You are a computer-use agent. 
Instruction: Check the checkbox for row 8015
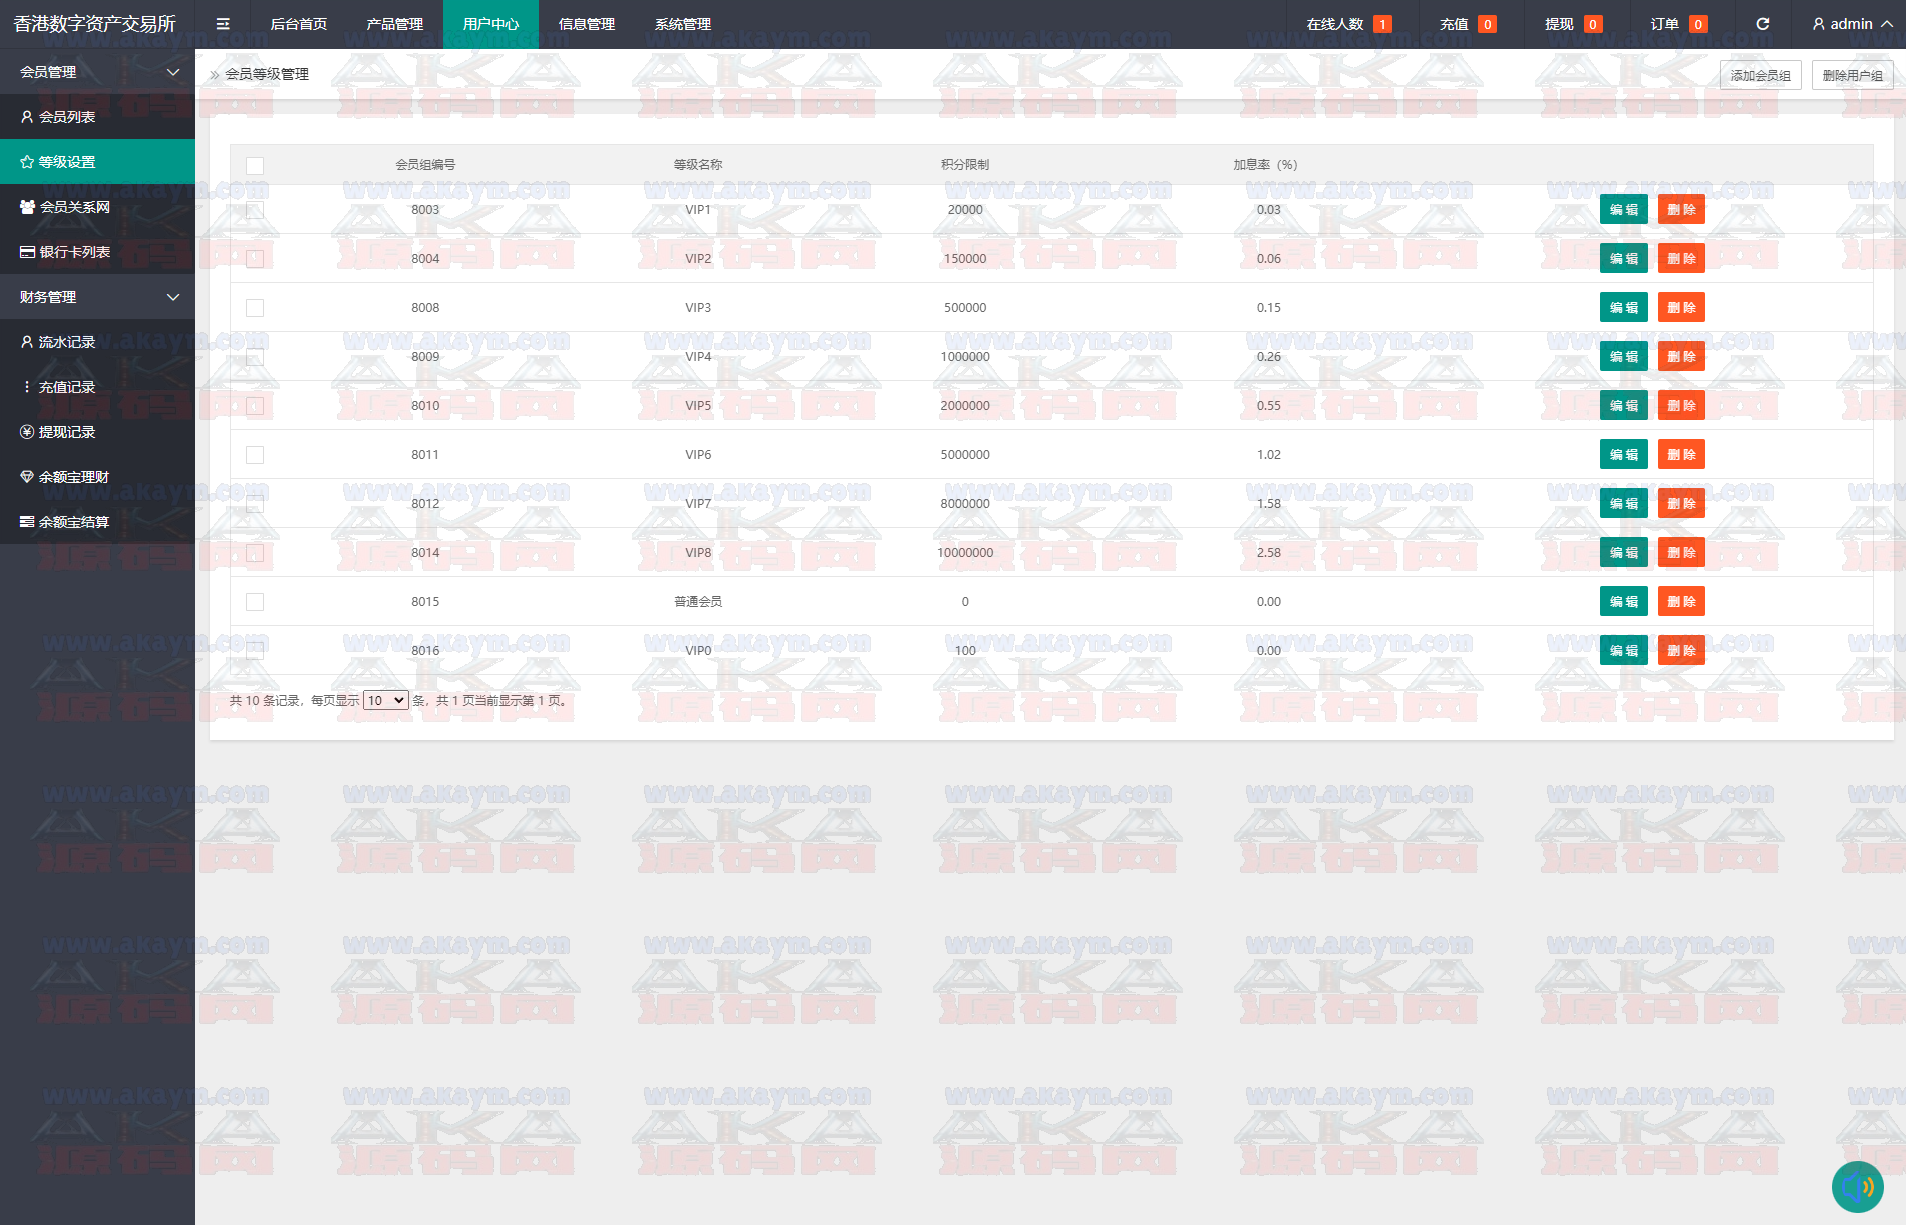(x=255, y=602)
